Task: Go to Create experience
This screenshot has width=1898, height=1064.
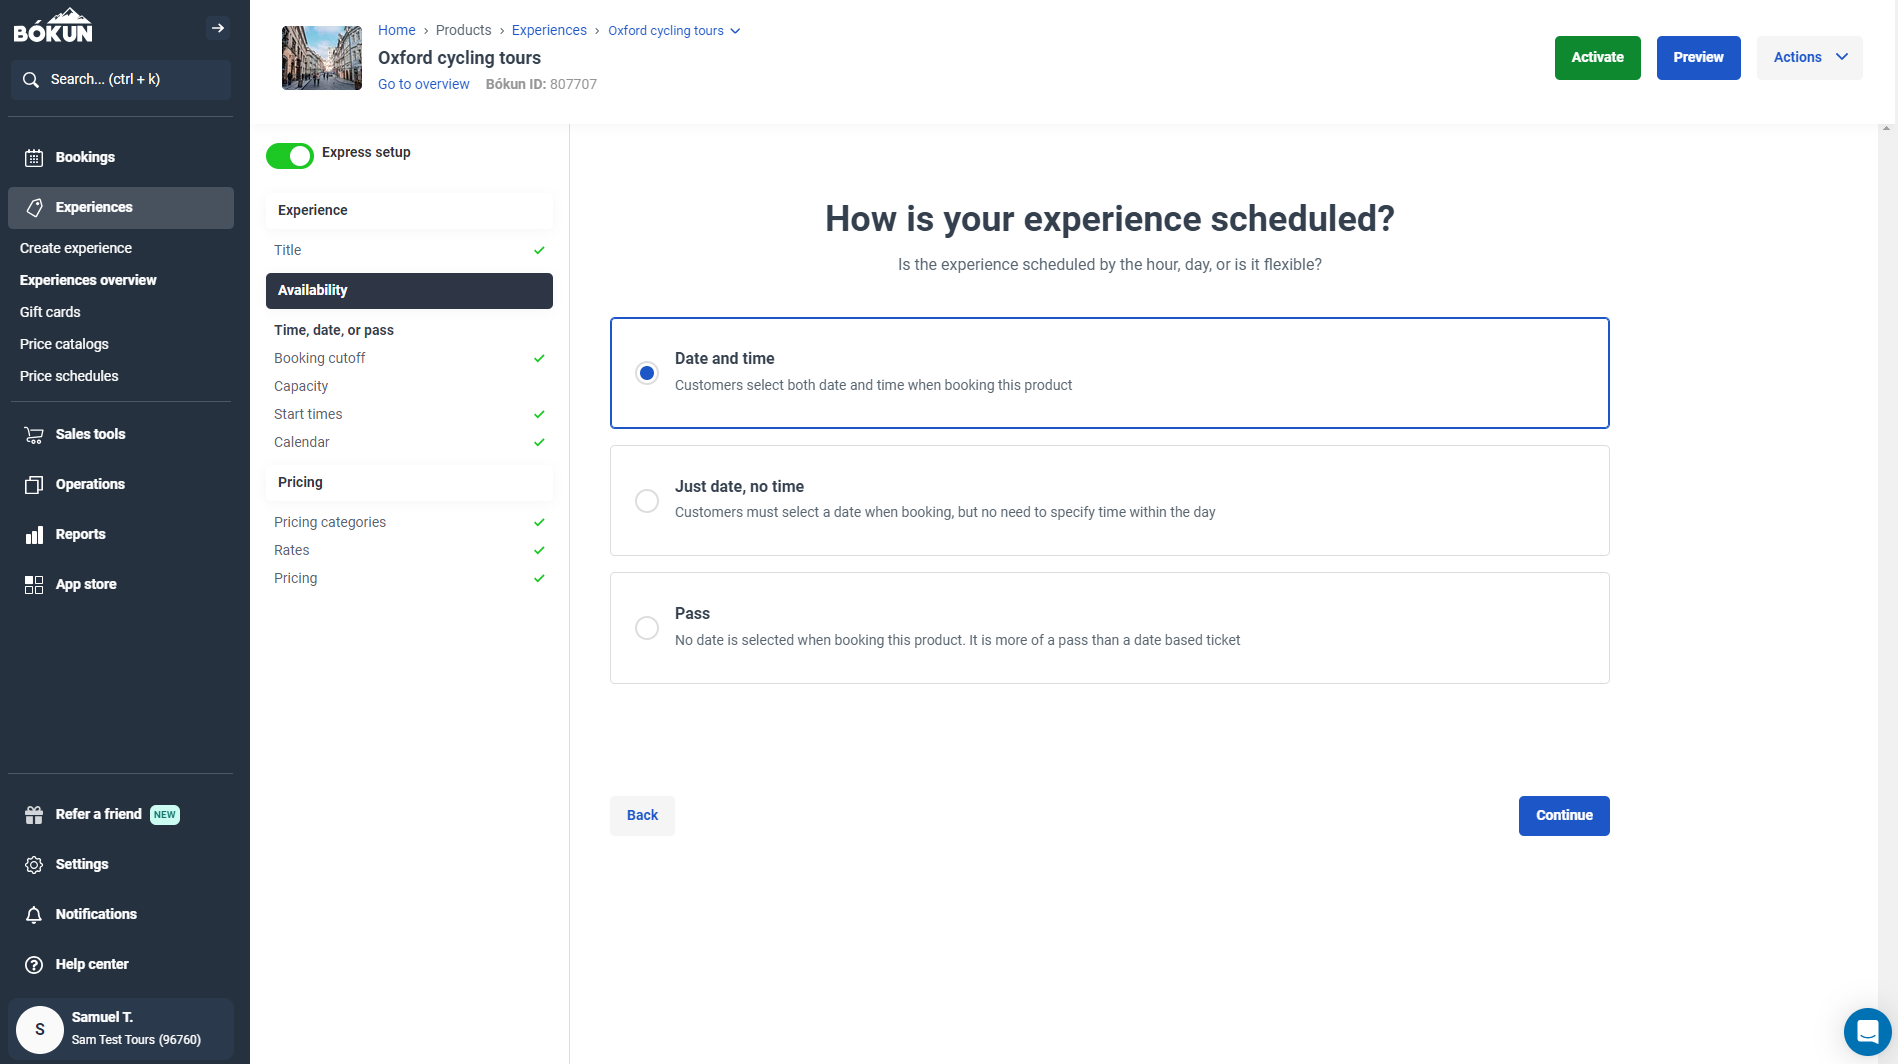Action: point(76,248)
